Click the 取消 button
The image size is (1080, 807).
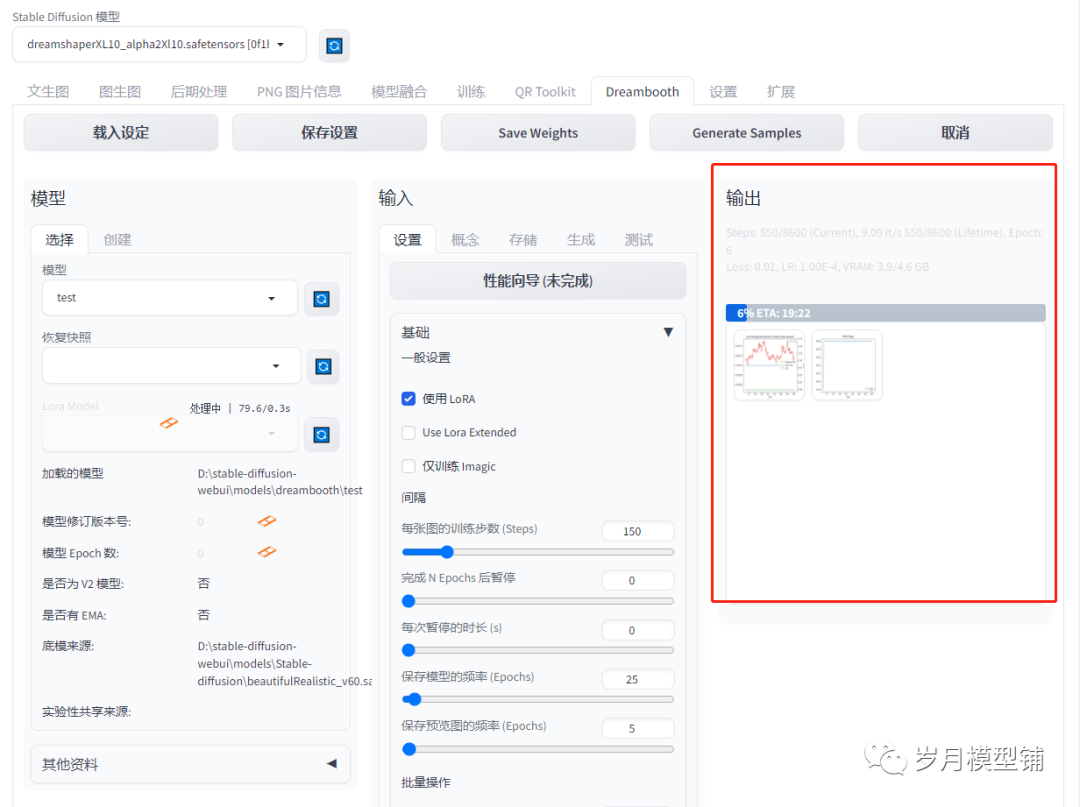point(955,132)
